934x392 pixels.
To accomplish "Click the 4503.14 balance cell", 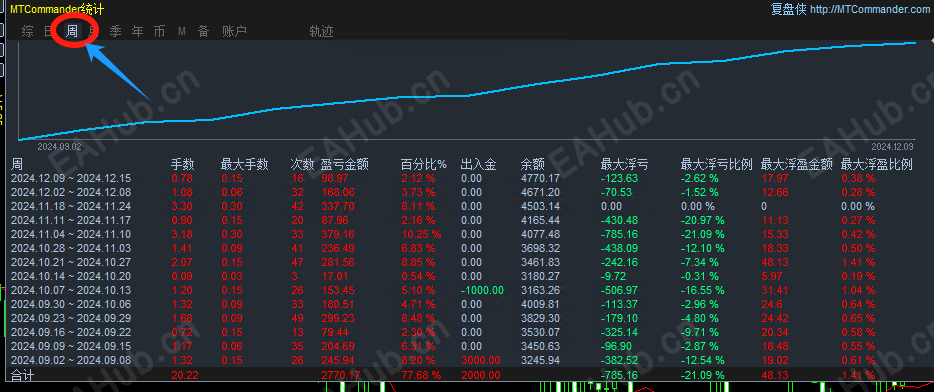I will click(540, 206).
